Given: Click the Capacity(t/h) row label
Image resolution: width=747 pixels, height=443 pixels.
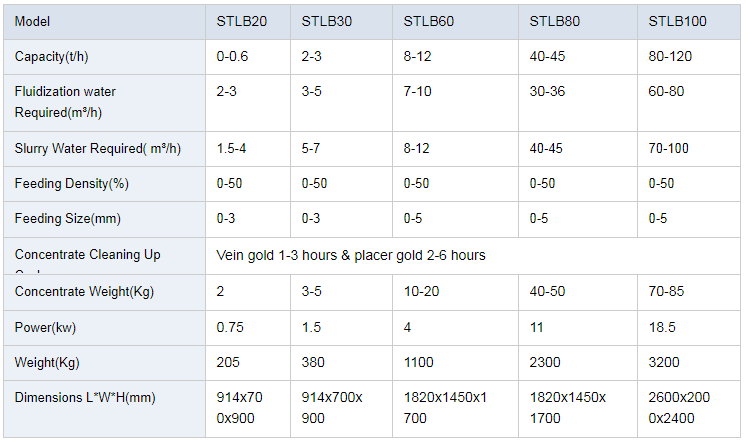Looking at the screenshot, I should tap(58, 56).
